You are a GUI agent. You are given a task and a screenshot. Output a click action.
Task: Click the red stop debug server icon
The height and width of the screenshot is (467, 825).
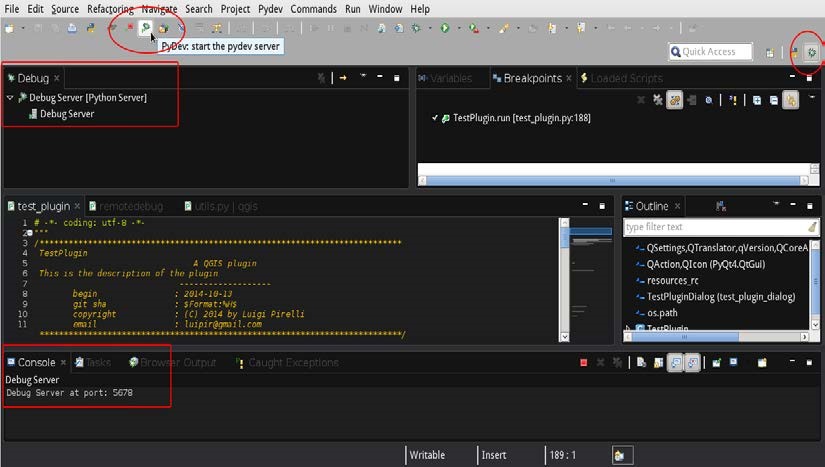coord(130,27)
